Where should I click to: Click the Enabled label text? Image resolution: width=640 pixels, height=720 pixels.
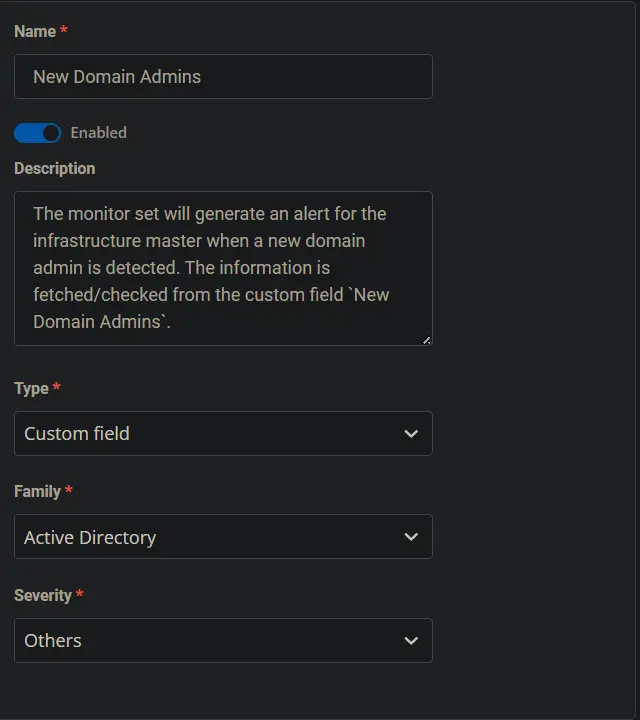[x=99, y=133]
